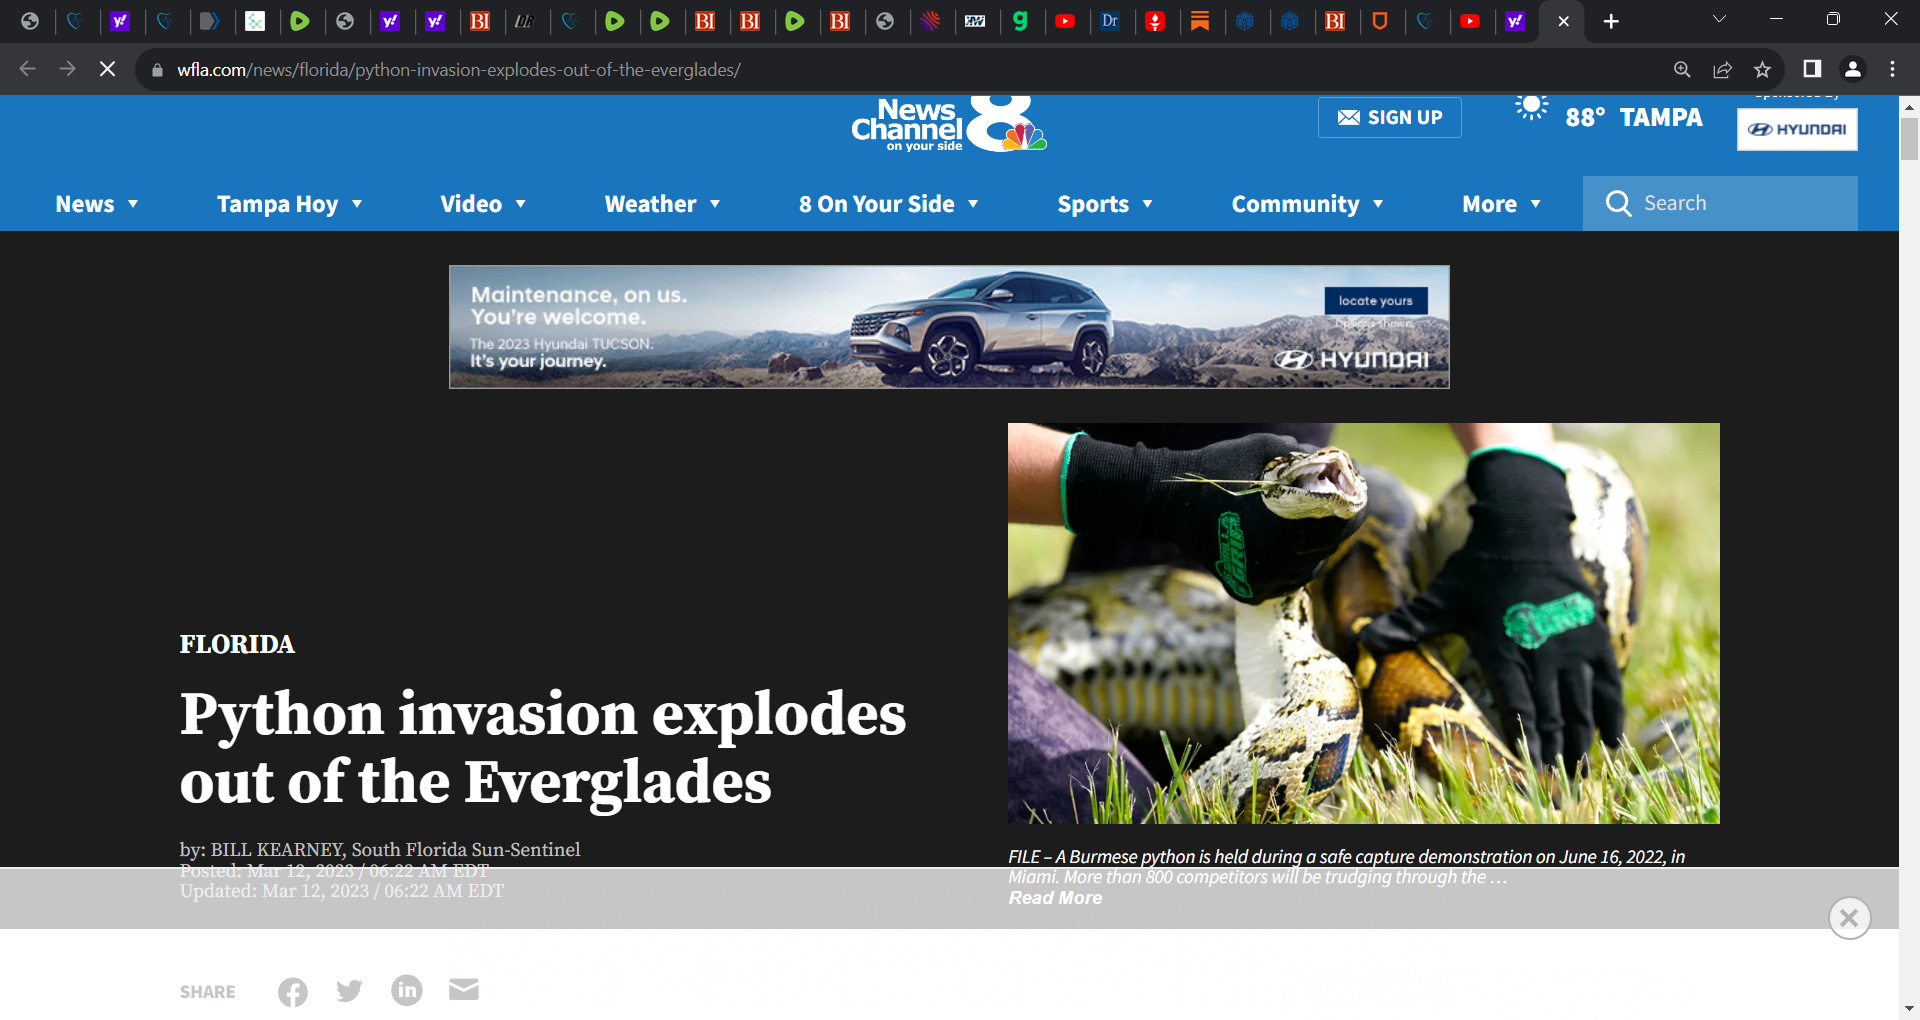Switch to the red torch favicon tab

pos(1155,21)
